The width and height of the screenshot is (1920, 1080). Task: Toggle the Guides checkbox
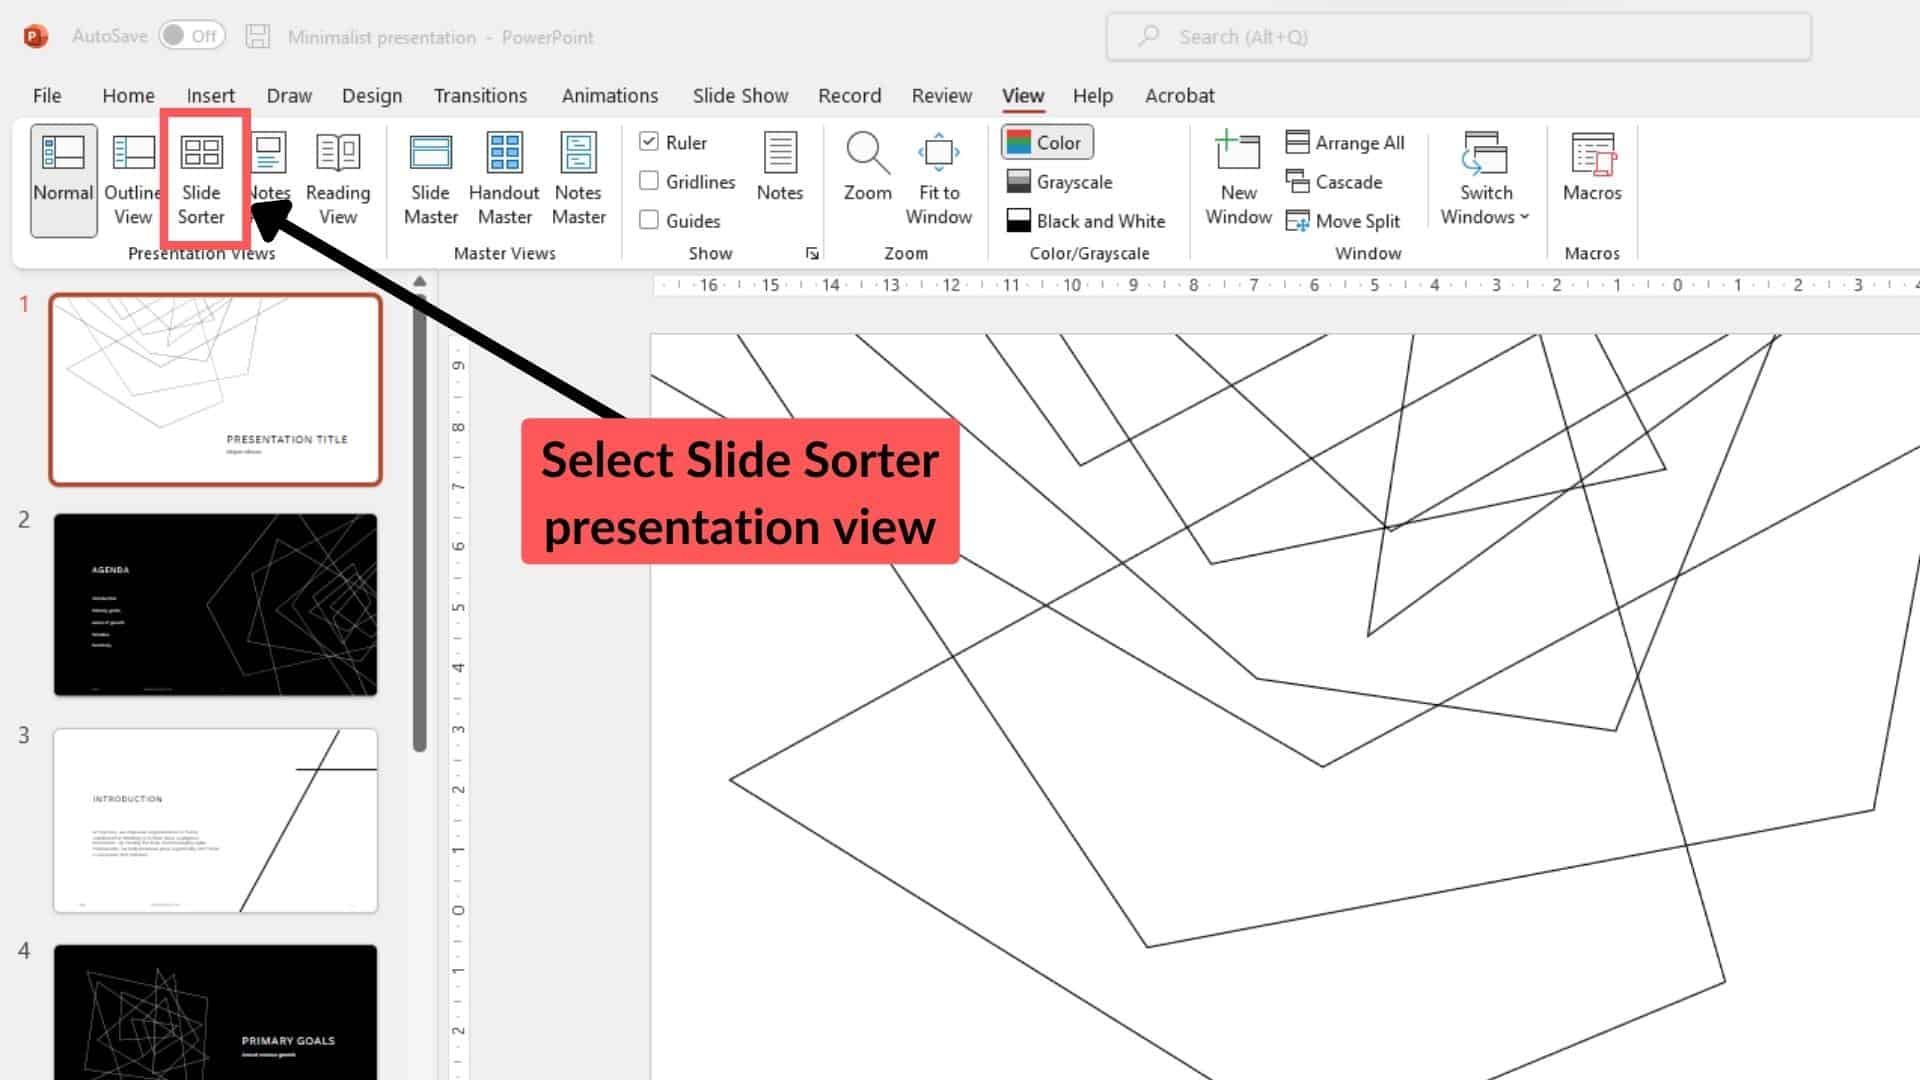coord(649,220)
